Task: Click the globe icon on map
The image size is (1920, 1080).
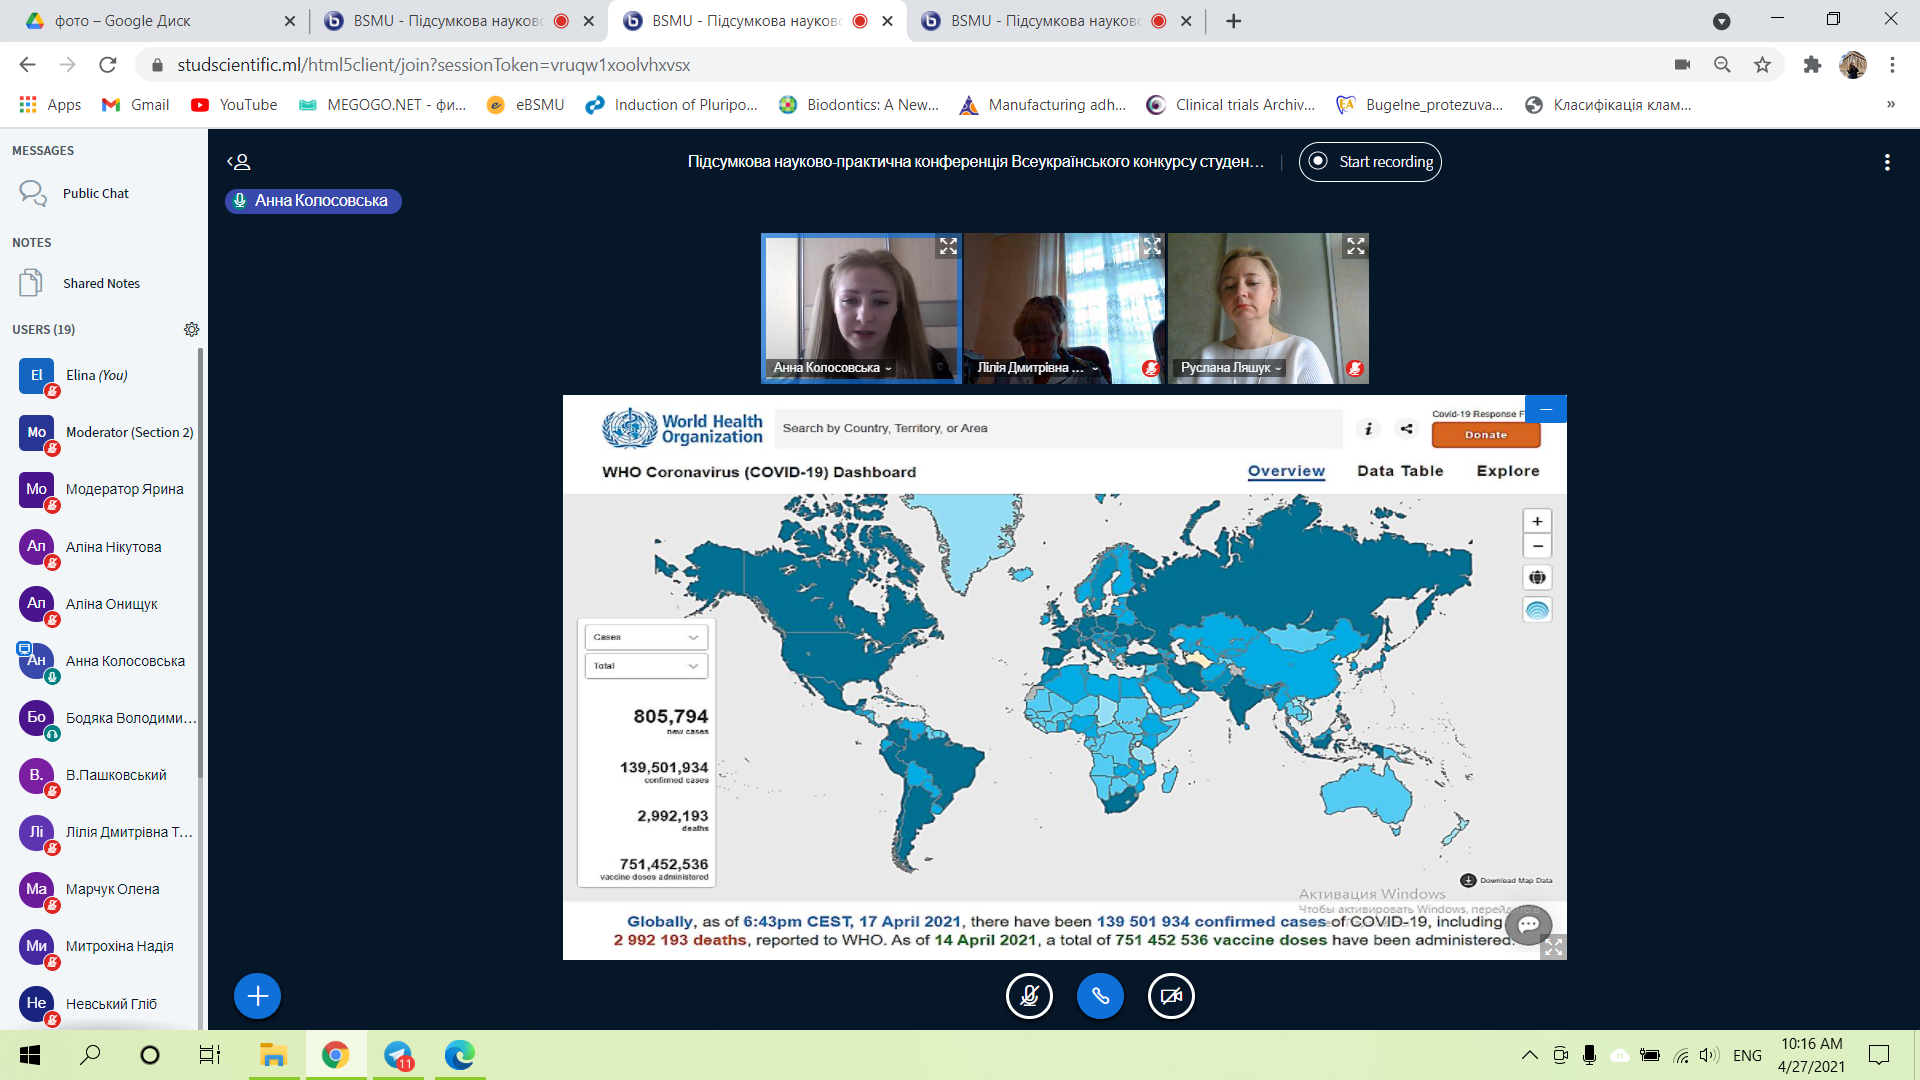Action: point(1537,577)
